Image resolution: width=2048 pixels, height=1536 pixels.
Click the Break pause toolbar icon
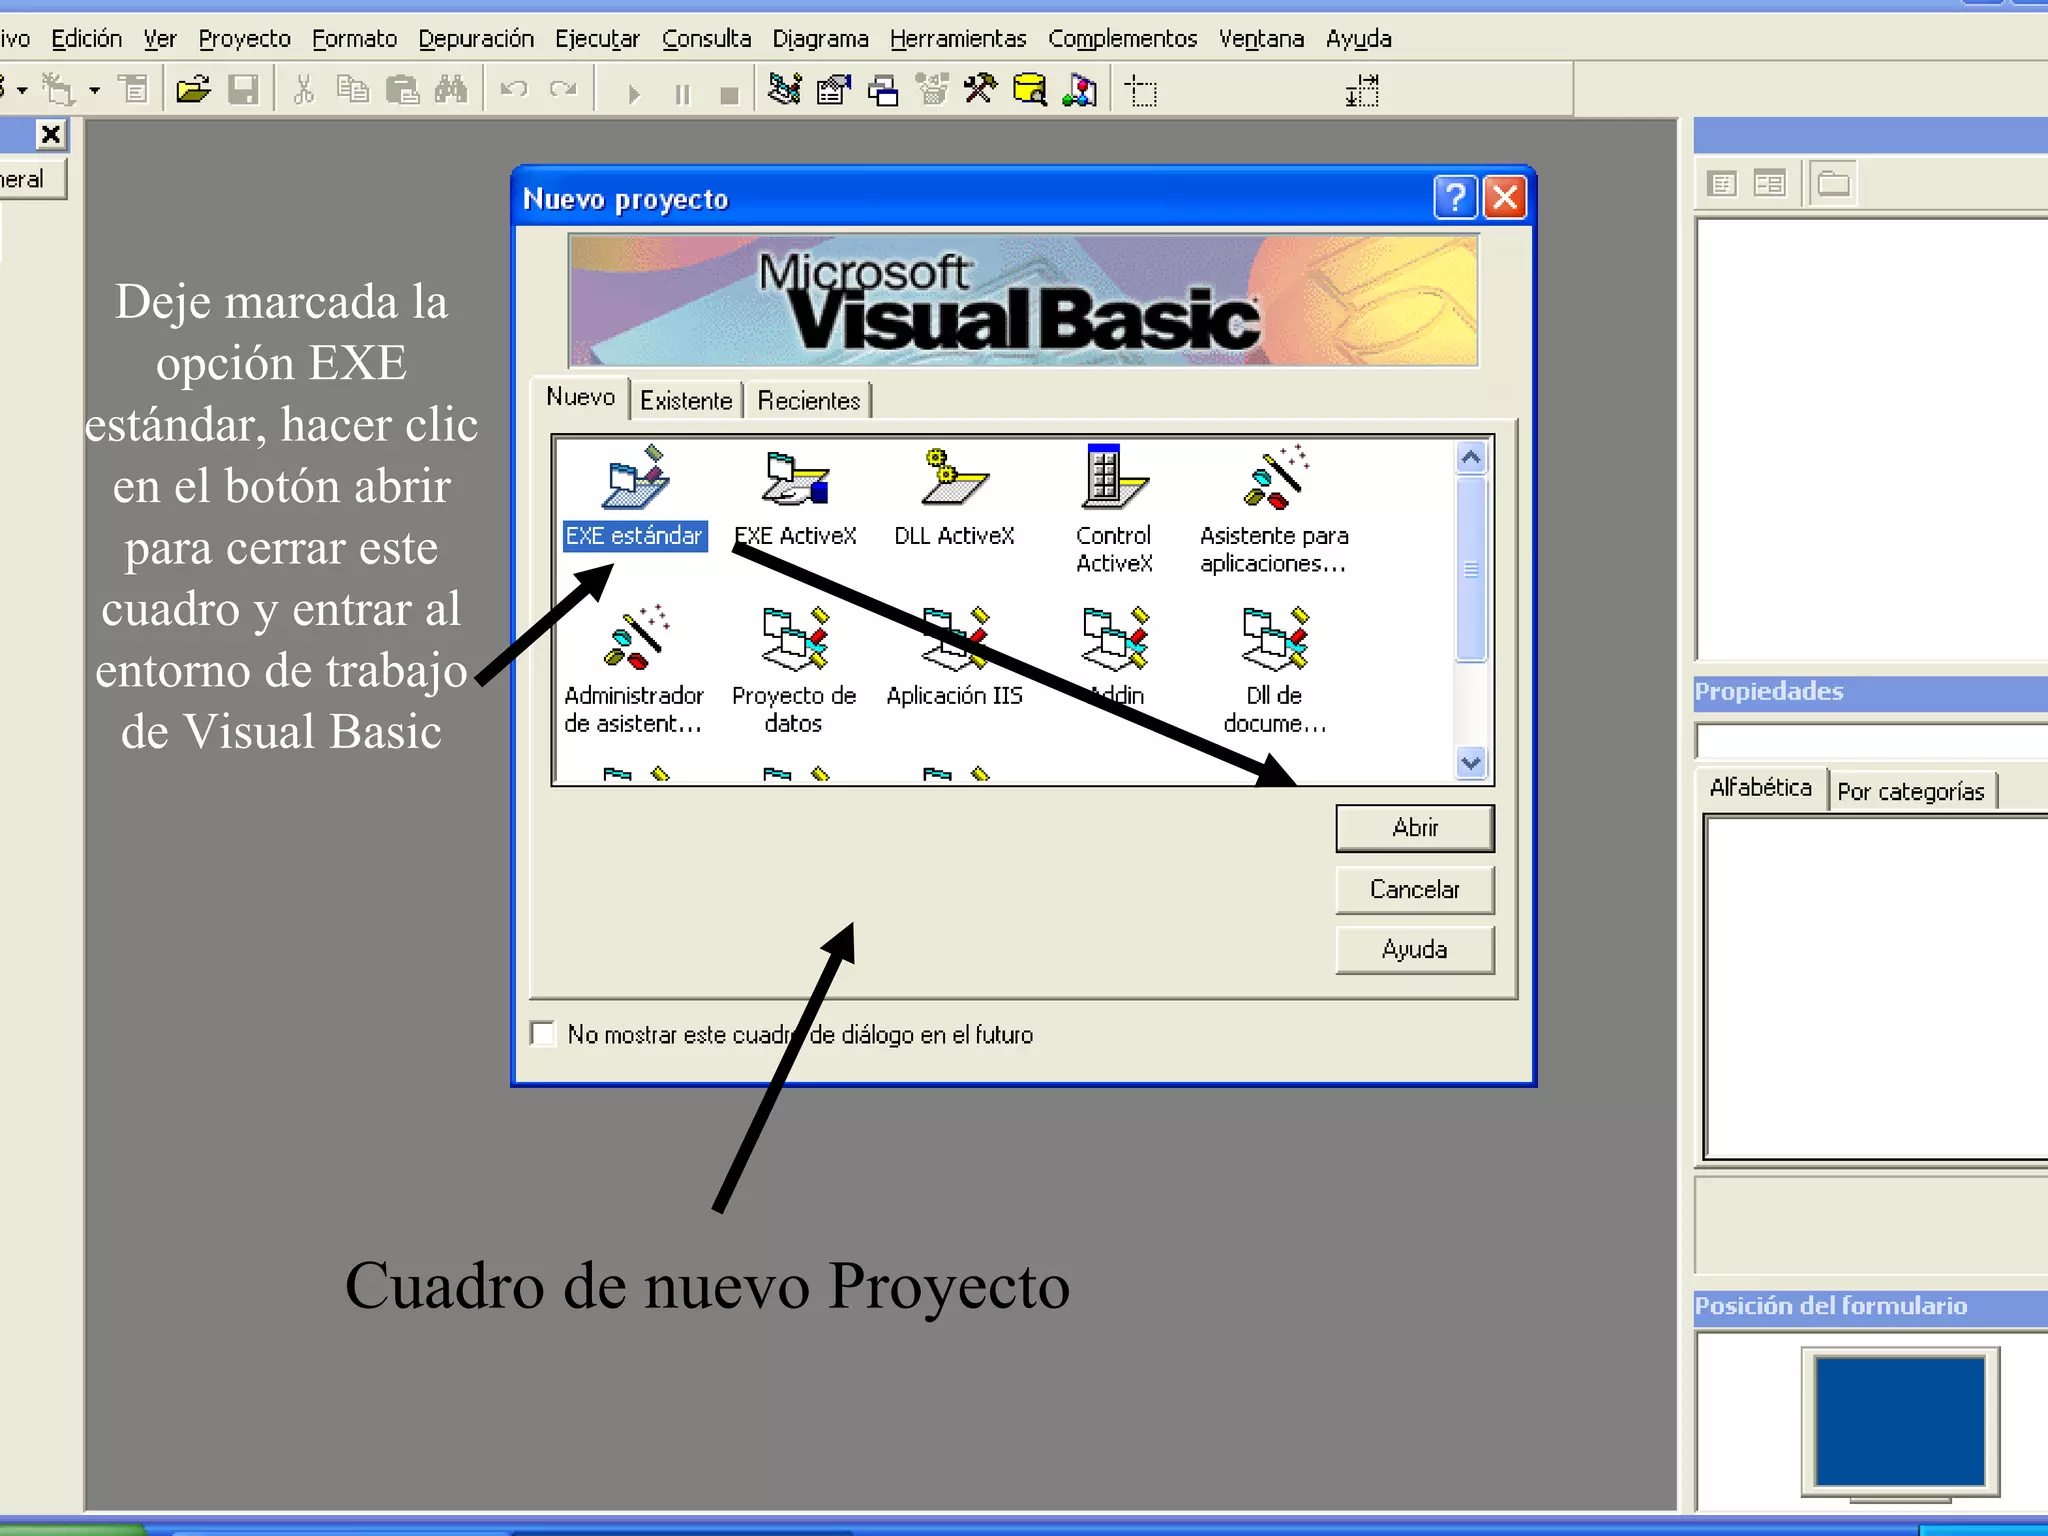[x=682, y=94]
